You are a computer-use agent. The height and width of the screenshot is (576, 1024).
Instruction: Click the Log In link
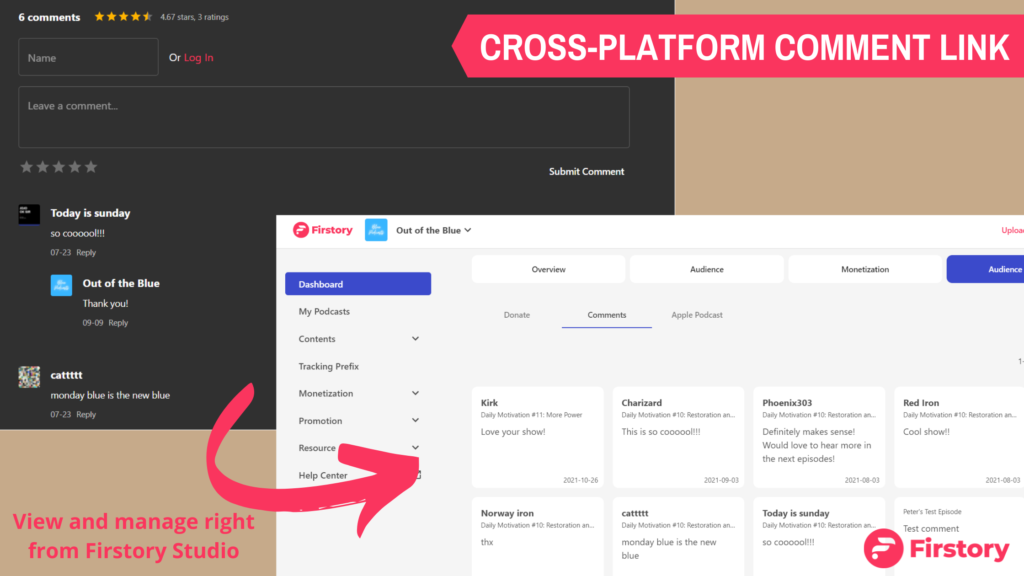tap(199, 57)
